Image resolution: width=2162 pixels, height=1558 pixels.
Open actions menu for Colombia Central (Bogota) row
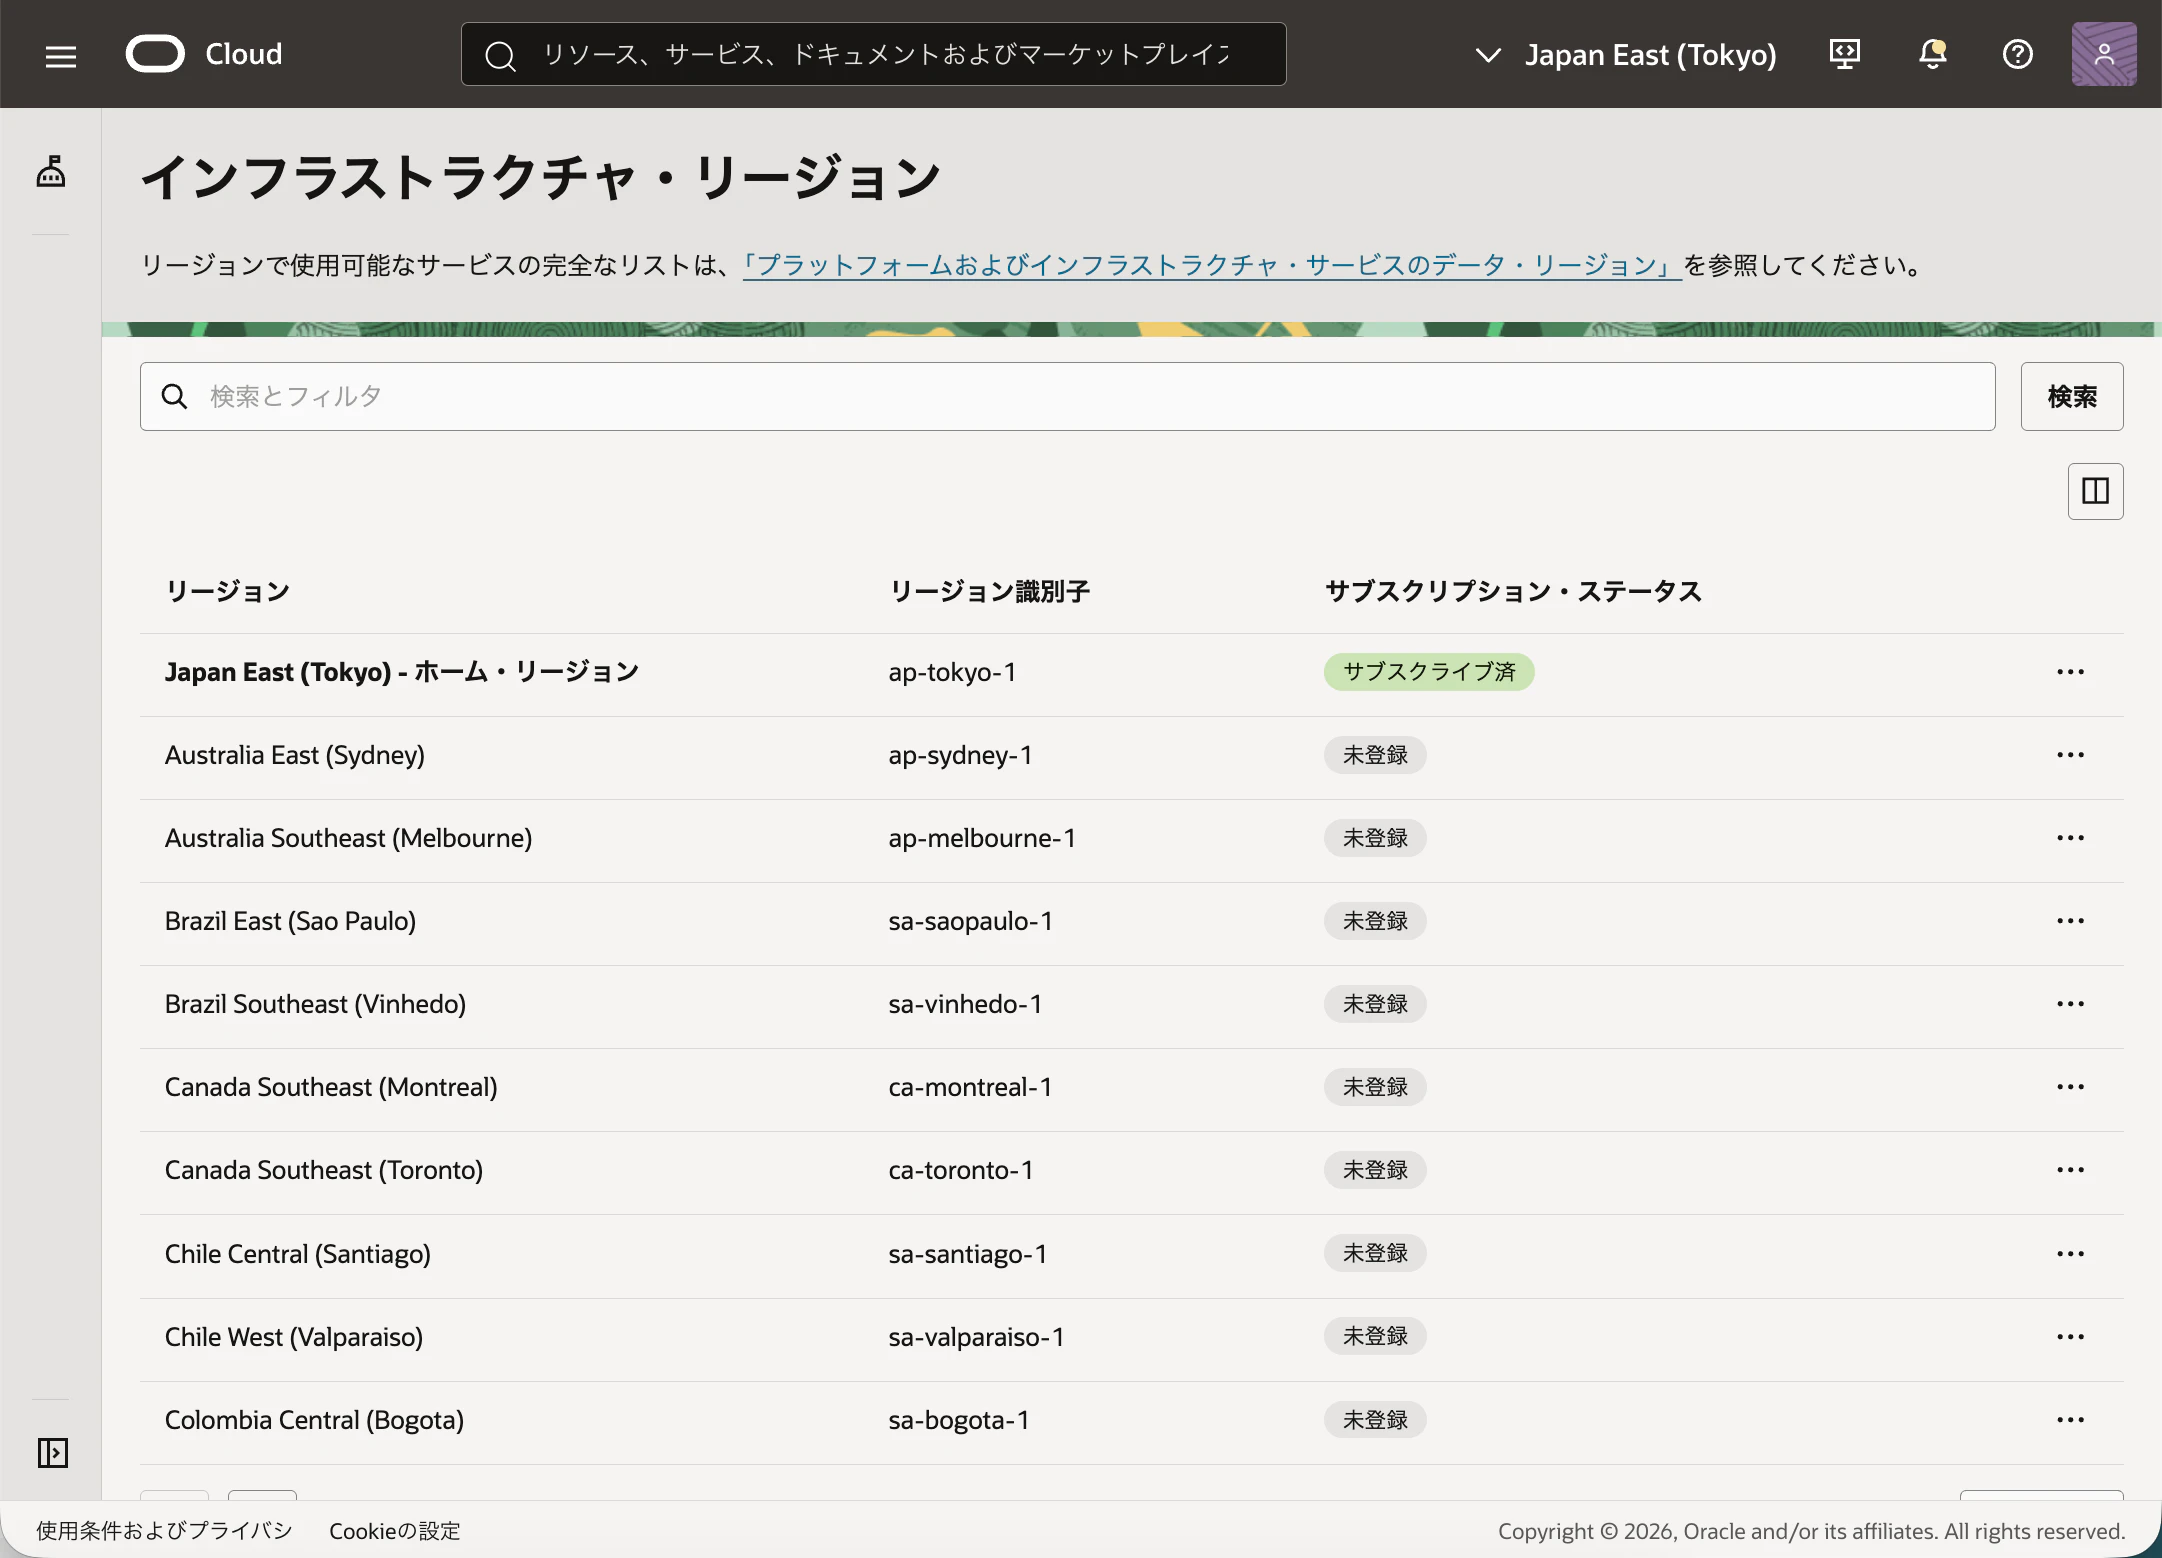[x=2071, y=1420]
